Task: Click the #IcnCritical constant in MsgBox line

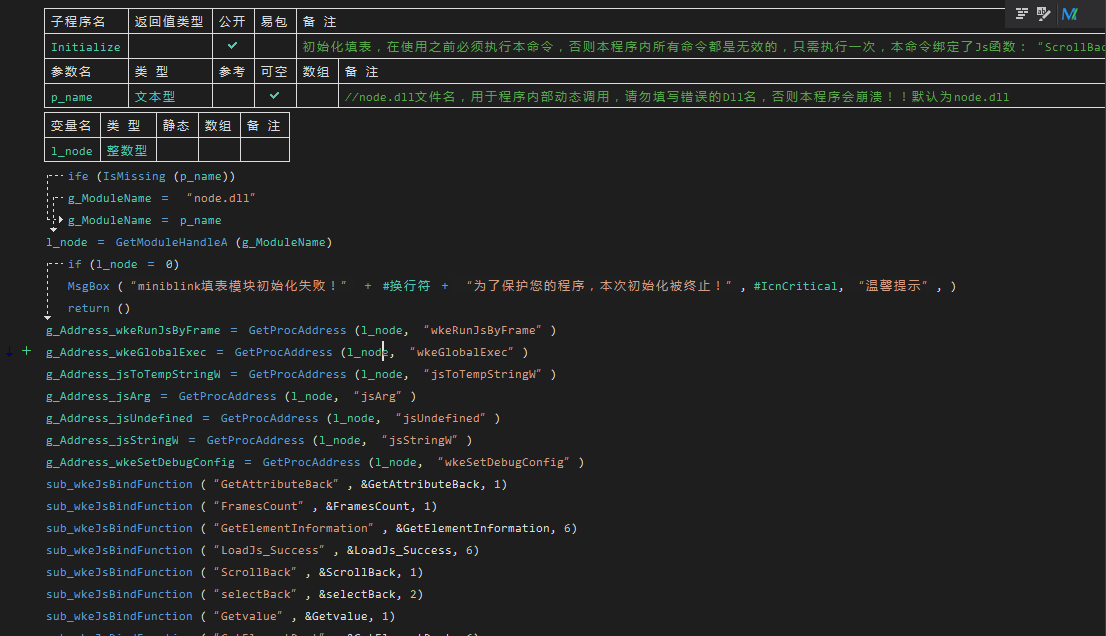Action: point(796,286)
